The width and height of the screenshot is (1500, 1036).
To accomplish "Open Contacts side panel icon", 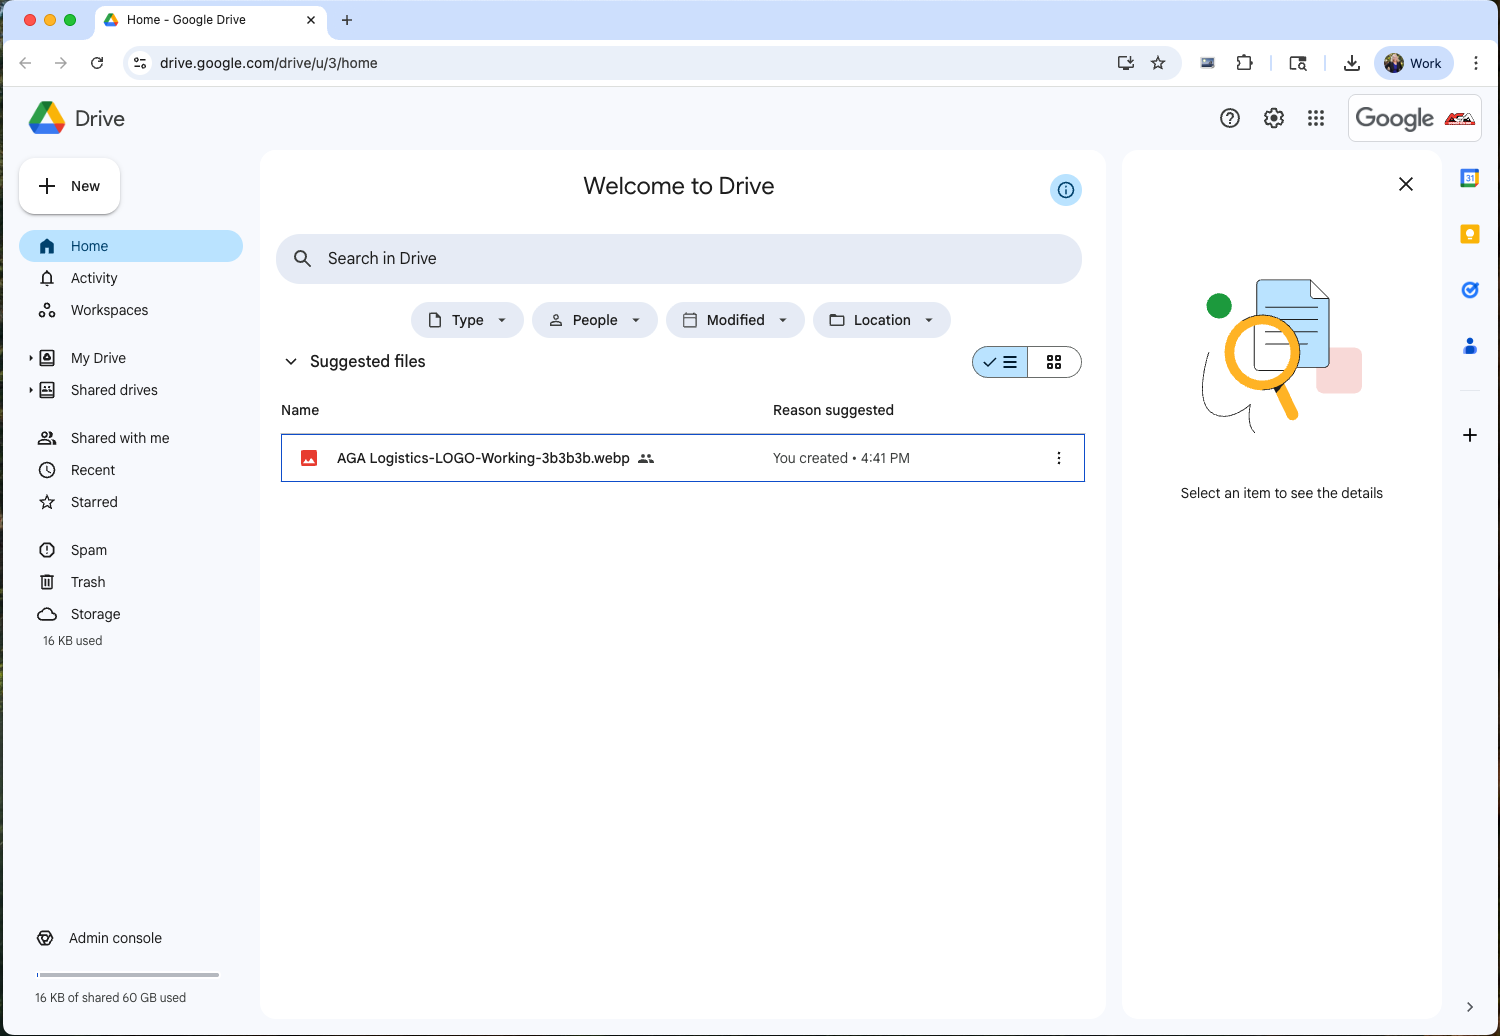I will coord(1469,346).
